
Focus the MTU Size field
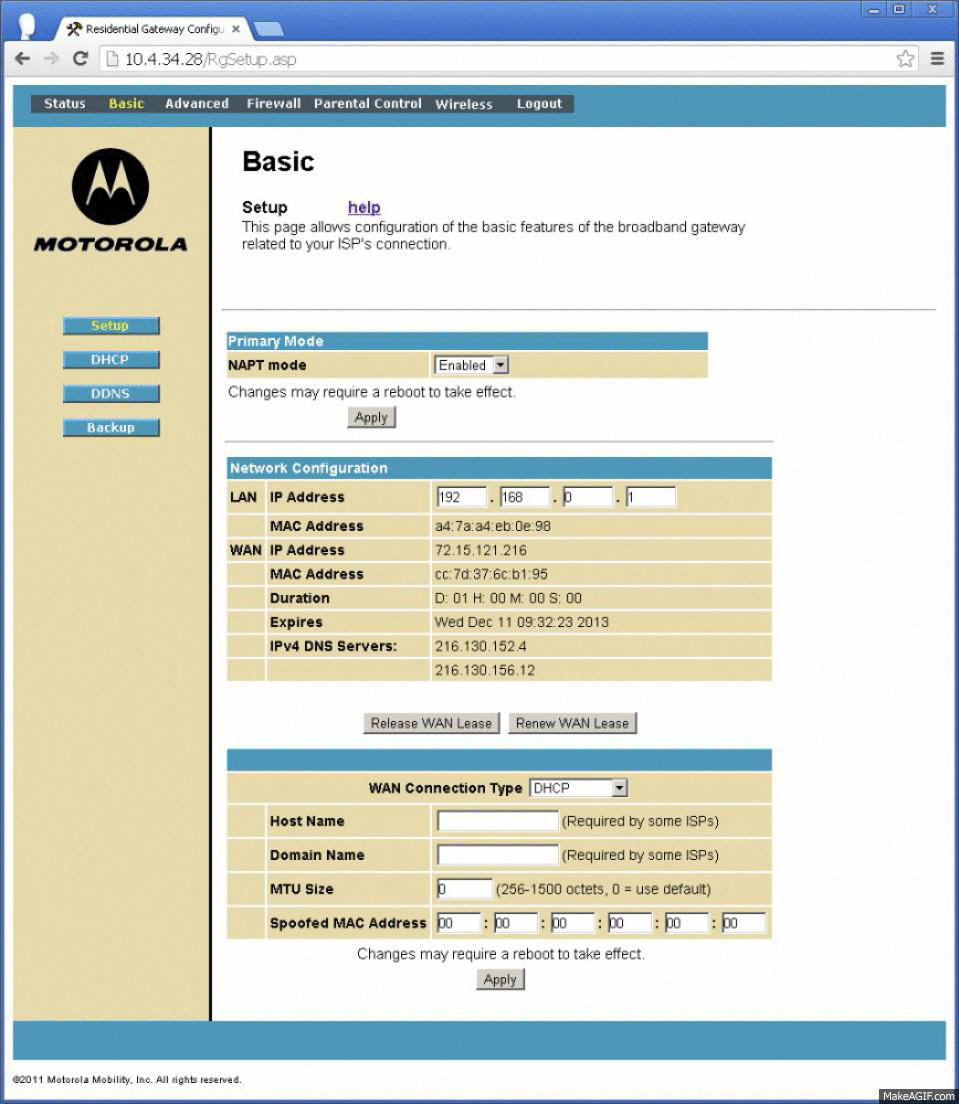tap(464, 889)
